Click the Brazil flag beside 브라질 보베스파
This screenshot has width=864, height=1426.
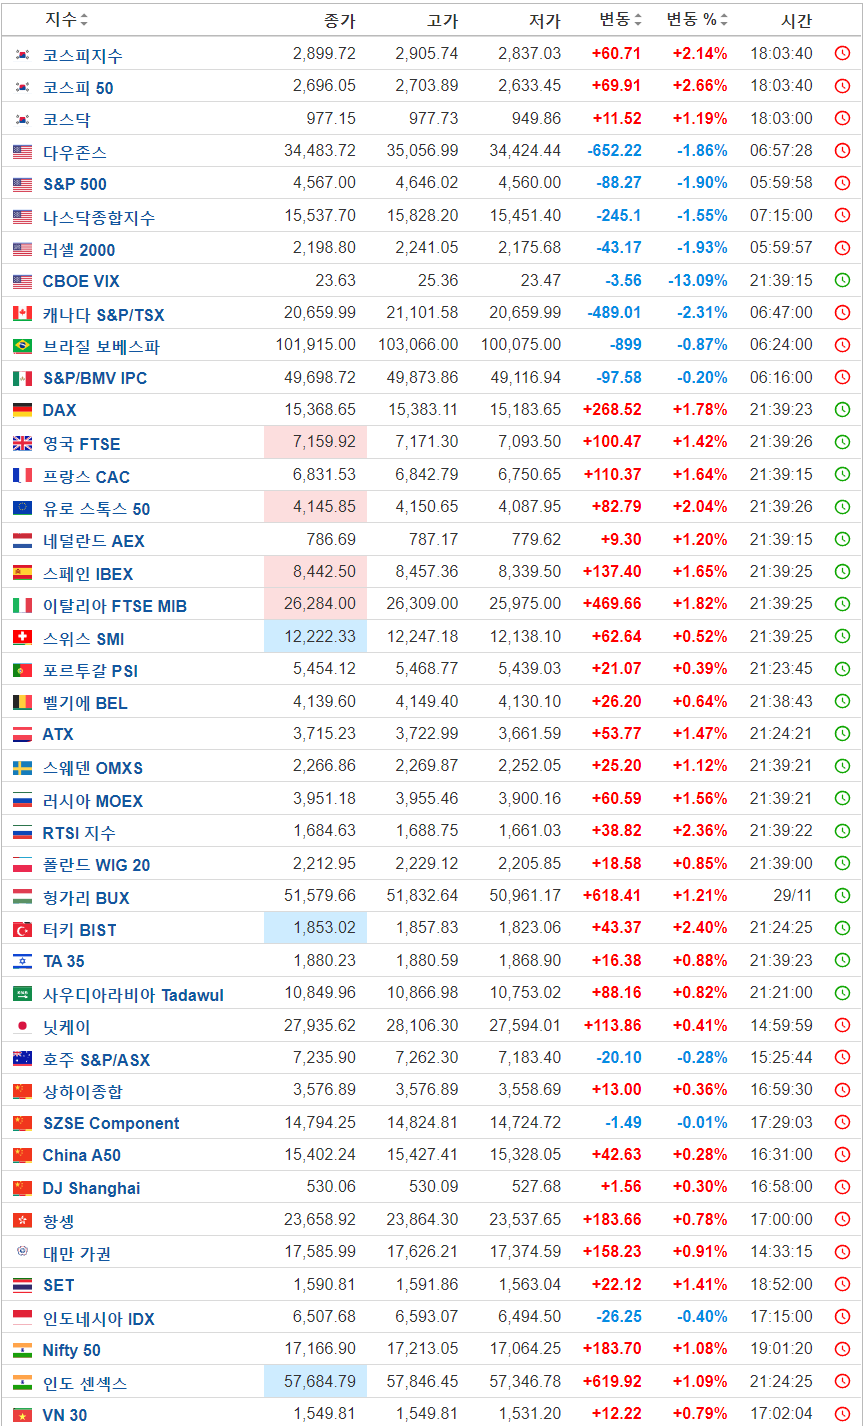pos(22,347)
